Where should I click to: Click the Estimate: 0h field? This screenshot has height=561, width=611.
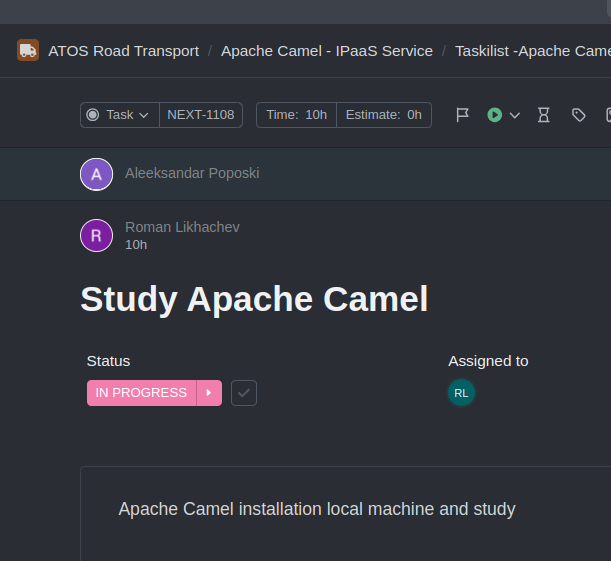tap(384, 115)
